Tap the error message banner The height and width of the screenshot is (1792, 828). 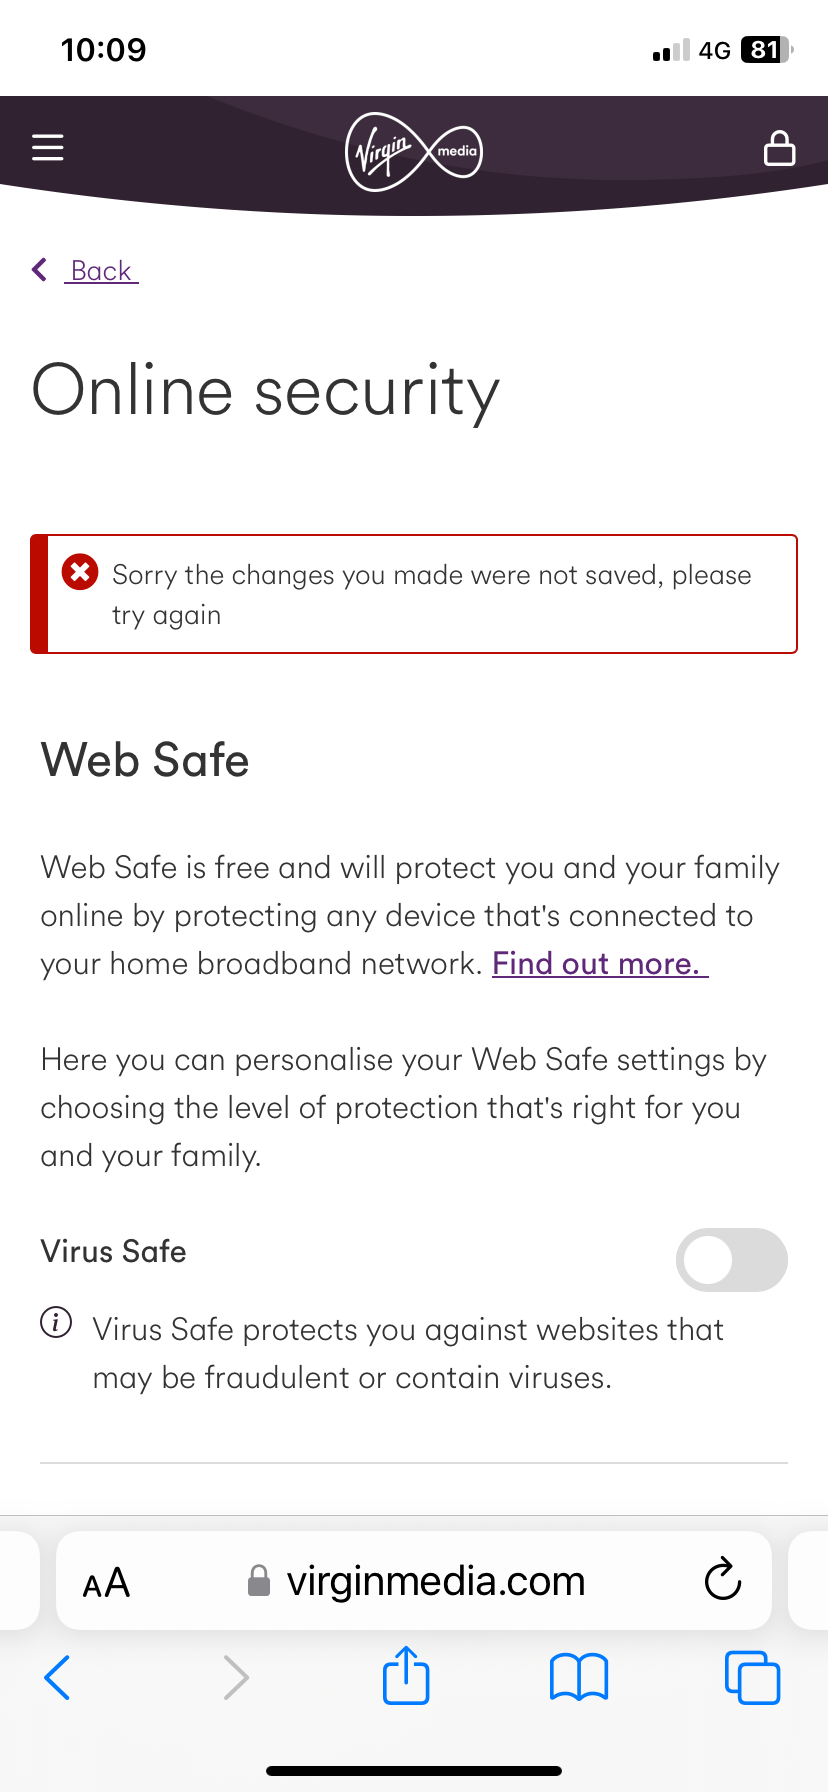[x=414, y=594]
